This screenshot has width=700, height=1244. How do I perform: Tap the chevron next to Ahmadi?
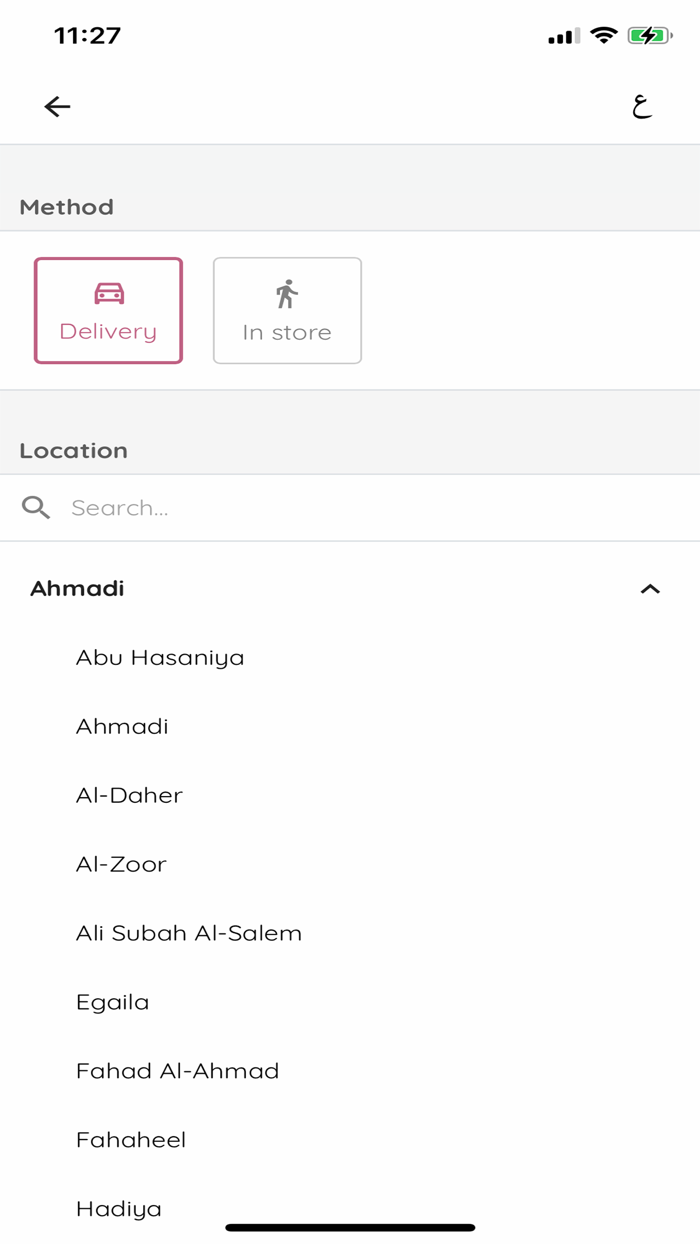pyautogui.click(x=651, y=589)
